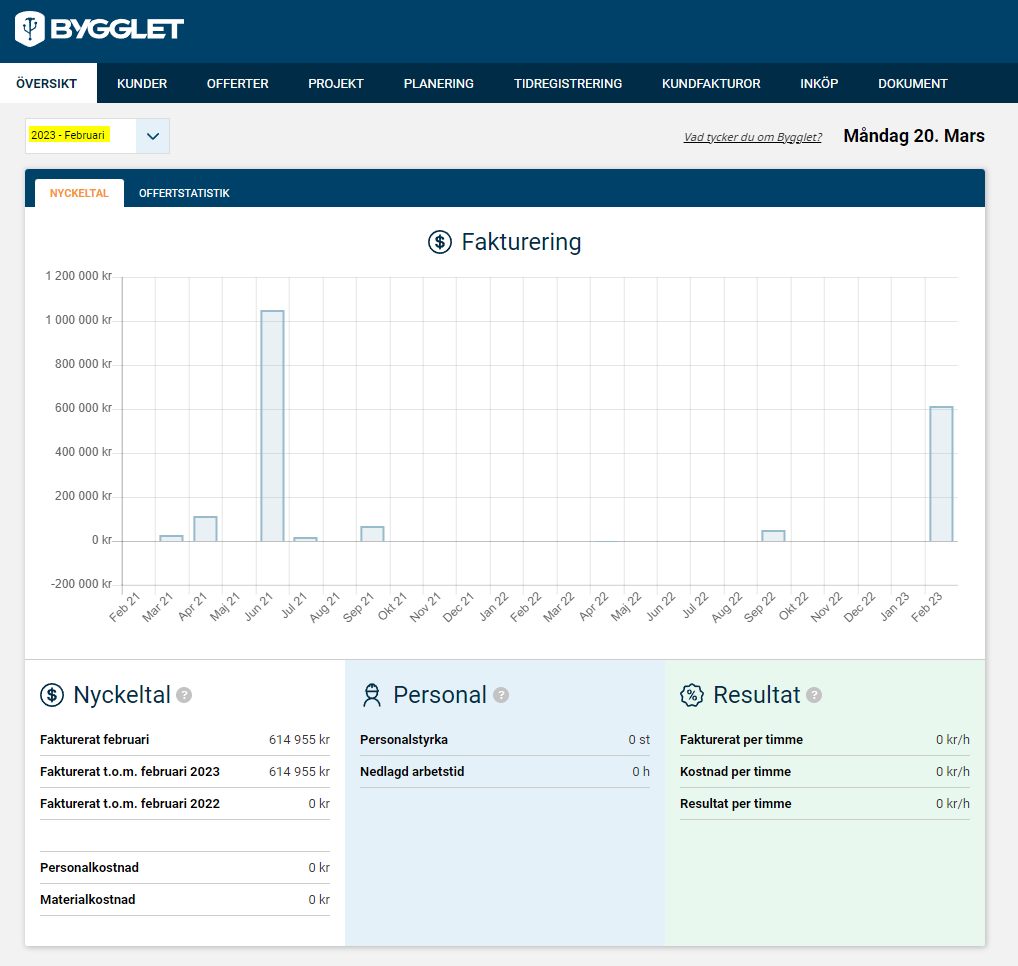Click the 'Resultat per timme' label
The width and height of the screenshot is (1018, 966).
736,803
